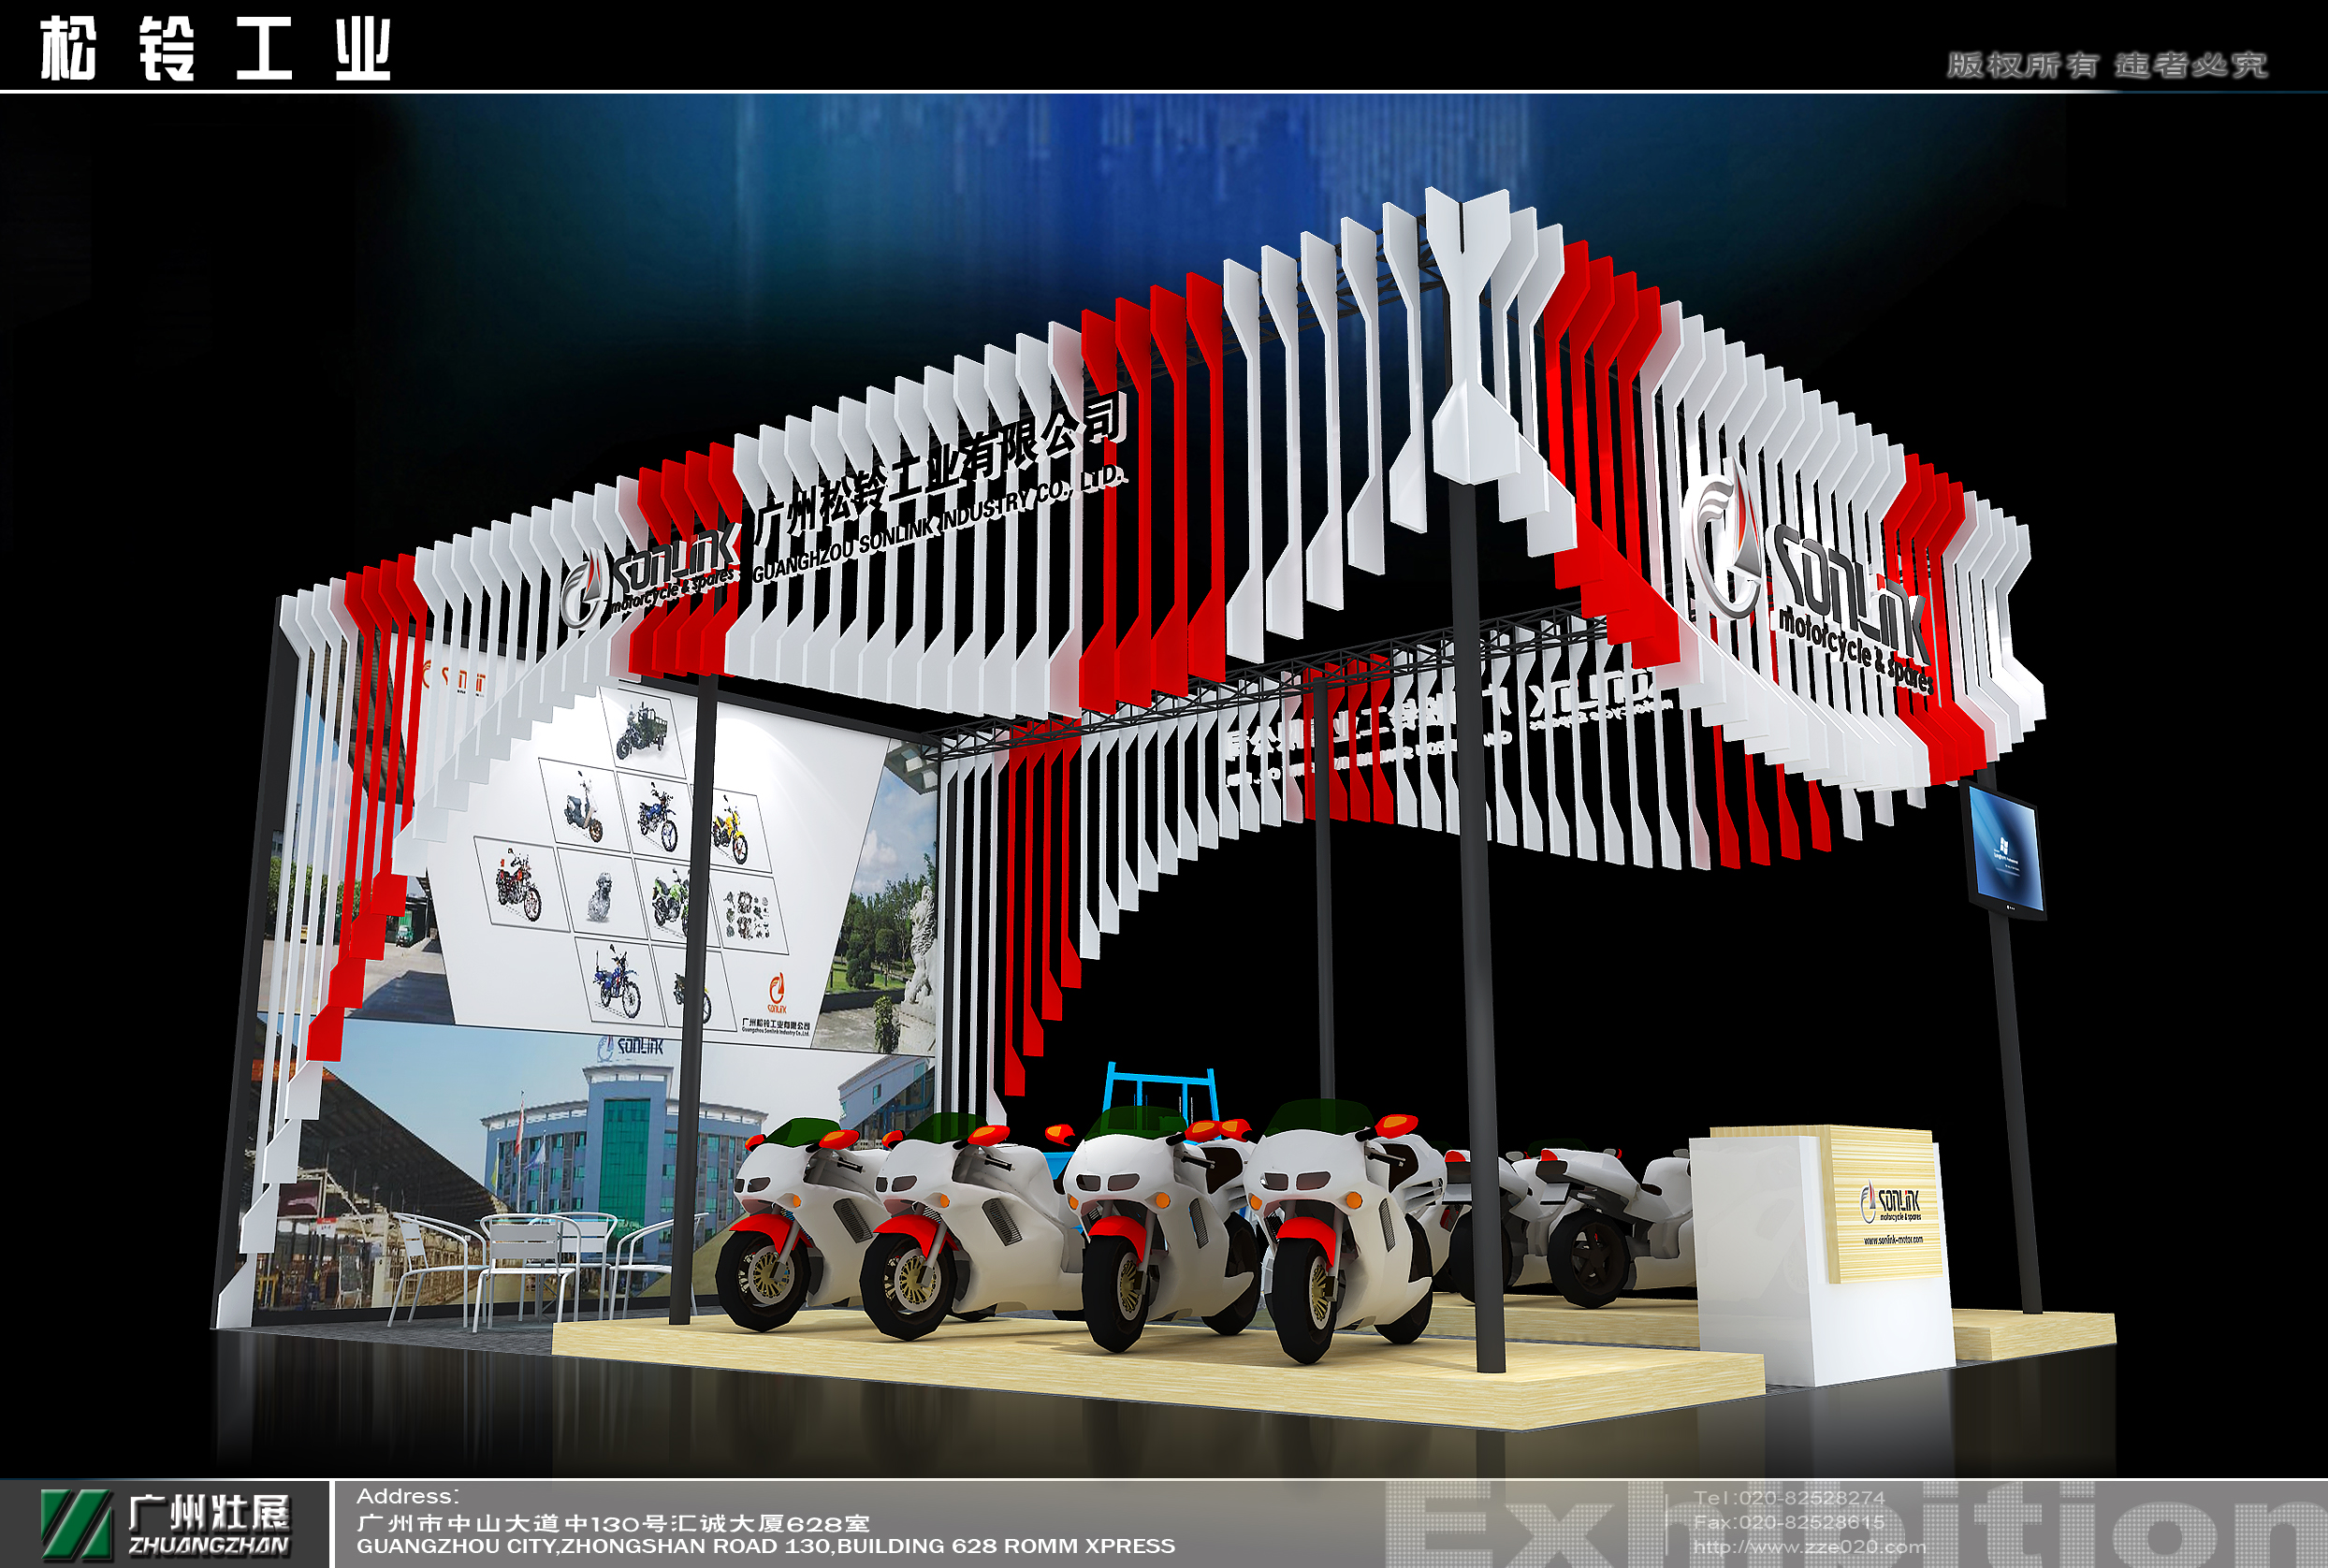Select the GUANGZHOU CITY,ZHONGSHAN ROAD address line
Viewport: 2328px width, 1568px height.
[766, 1546]
